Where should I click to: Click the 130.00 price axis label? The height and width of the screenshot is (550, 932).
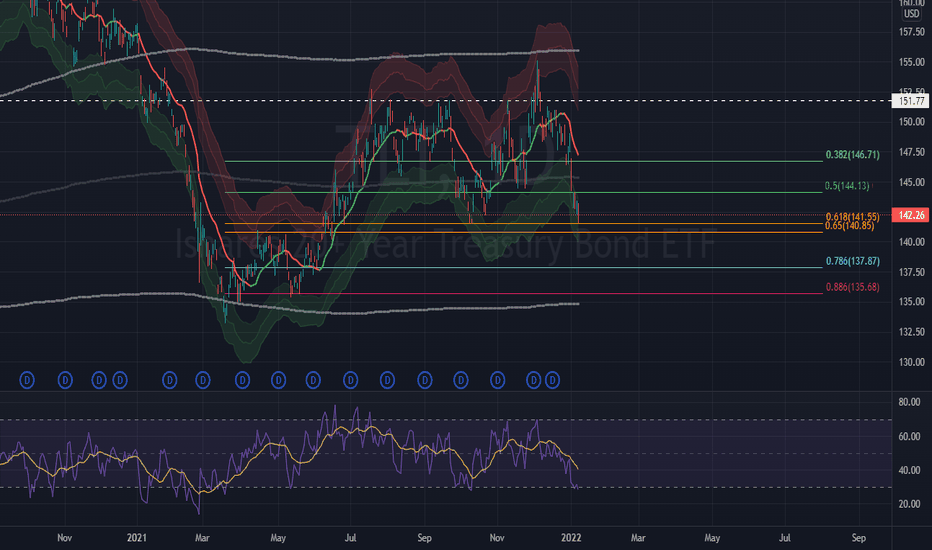pyautogui.click(x=911, y=362)
